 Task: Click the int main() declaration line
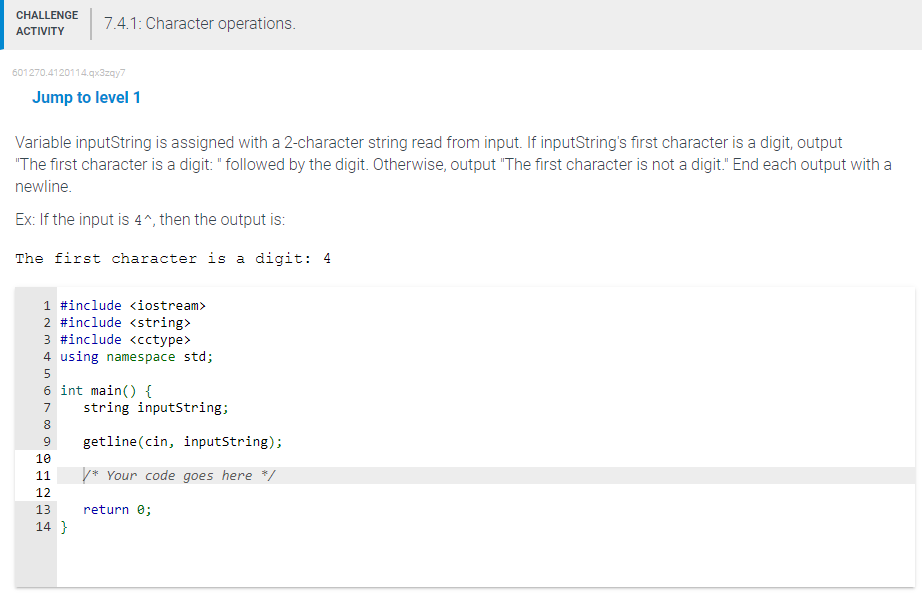(x=105, y=390)
